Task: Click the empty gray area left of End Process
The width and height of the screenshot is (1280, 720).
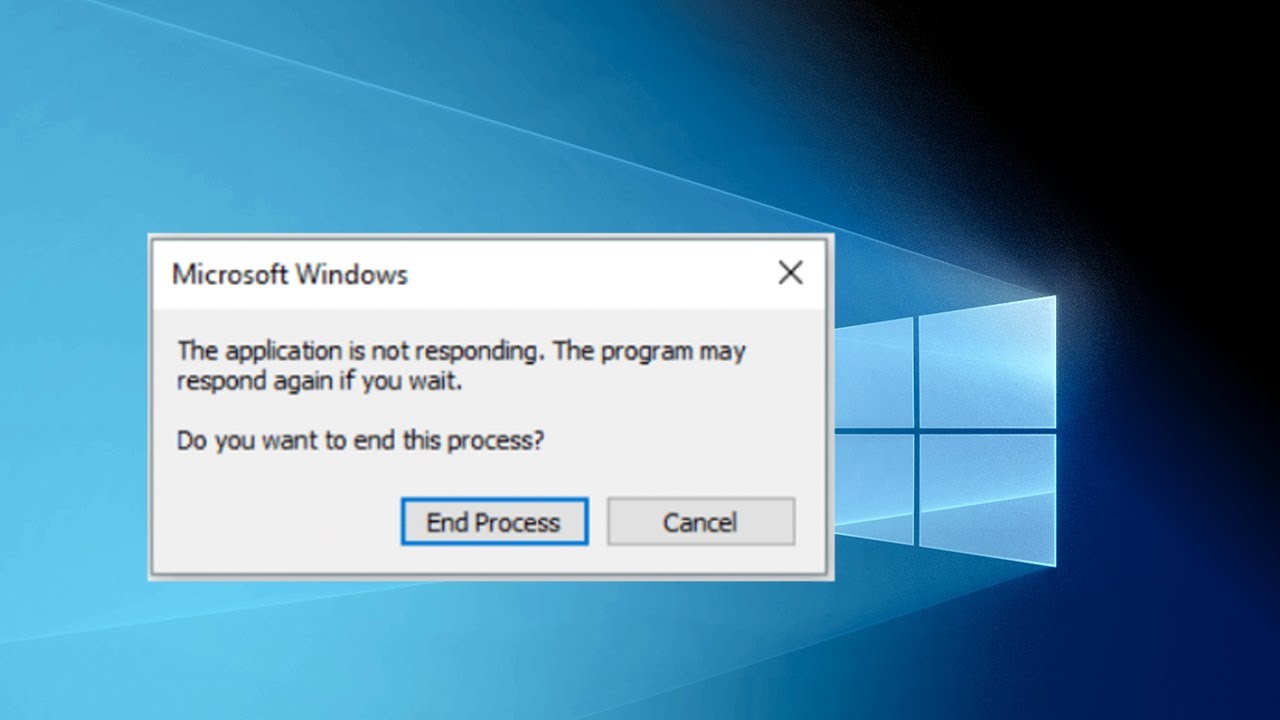Action: [275, 522]
